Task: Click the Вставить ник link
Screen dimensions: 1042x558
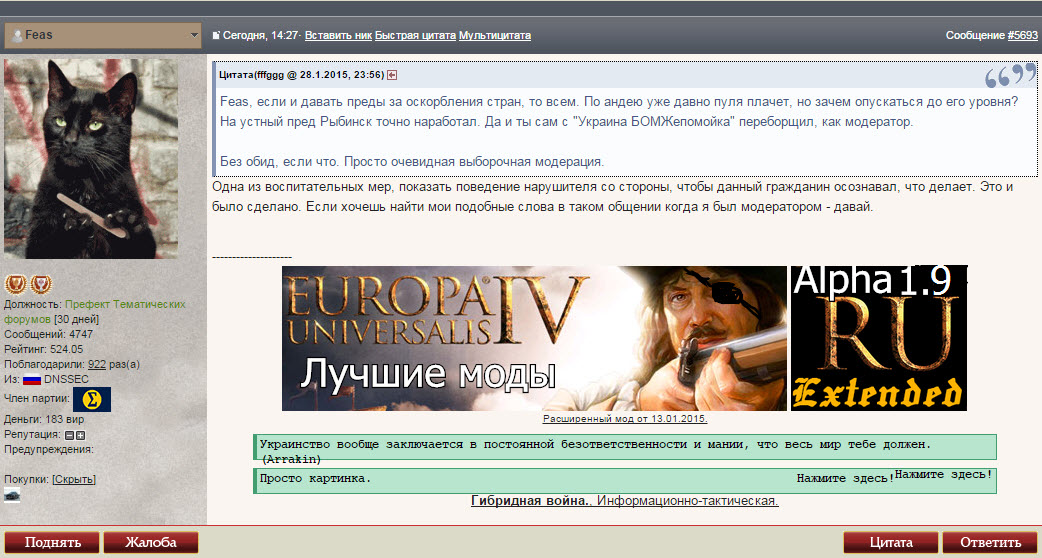Action: tap(338, 35)
